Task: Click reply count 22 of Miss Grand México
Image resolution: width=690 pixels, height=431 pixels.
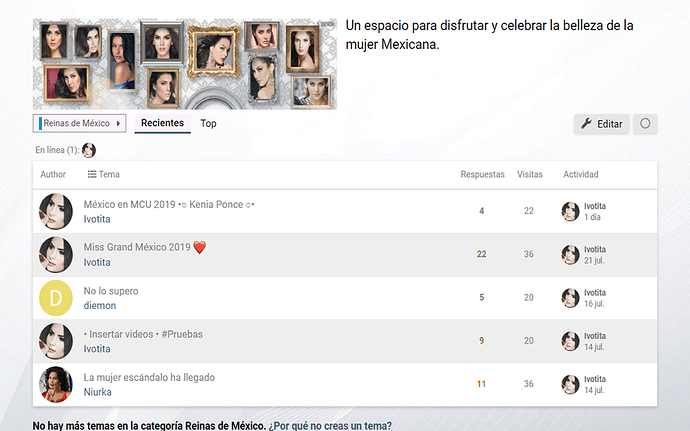Action: 481,254
